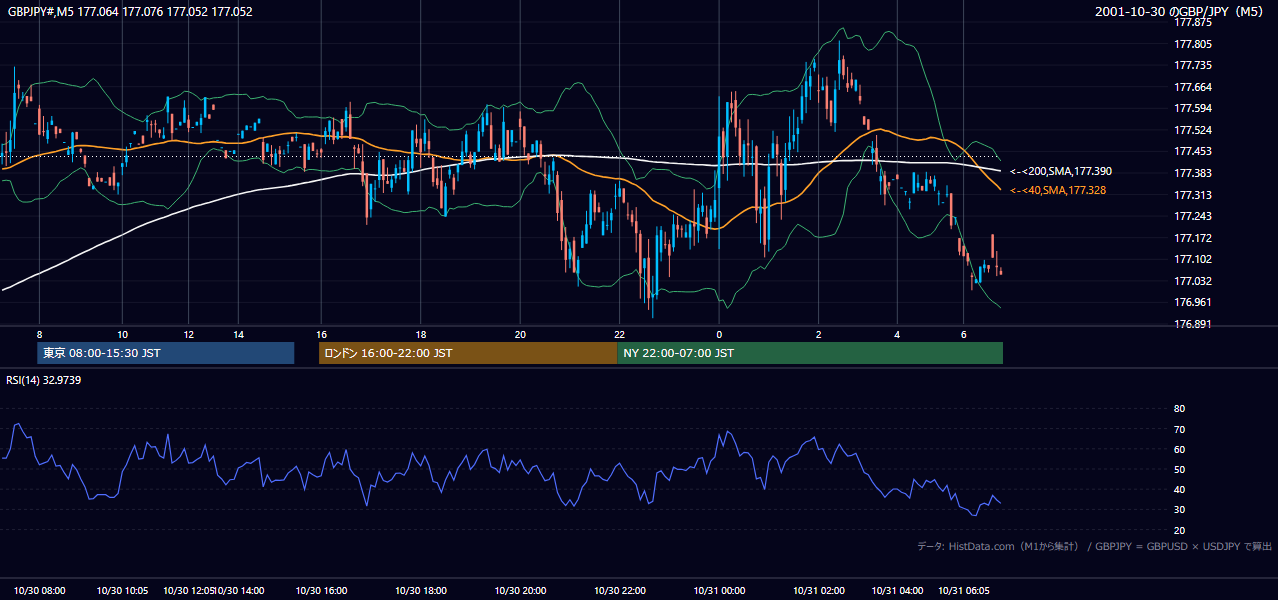This screenshot has height=600, width=1278.
Task: Click RSI scale level 30
Action: 1179,510
